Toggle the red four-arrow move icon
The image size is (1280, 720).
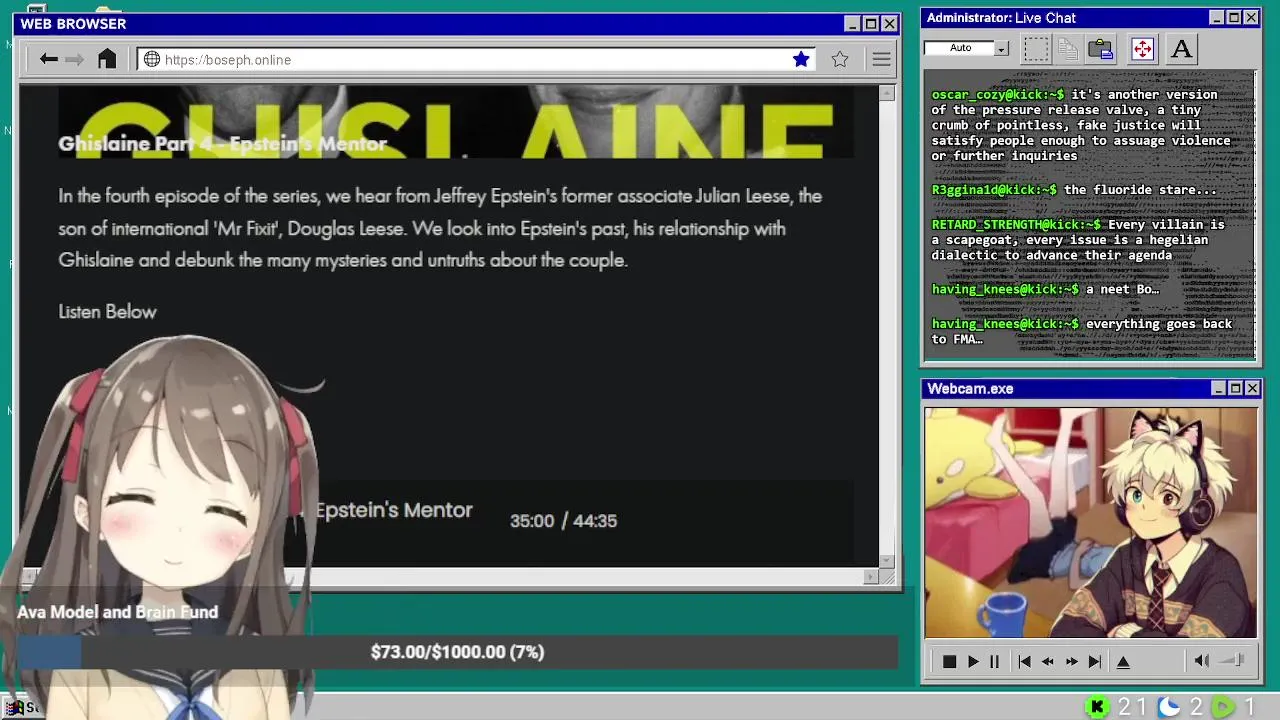pos(1142,49)
